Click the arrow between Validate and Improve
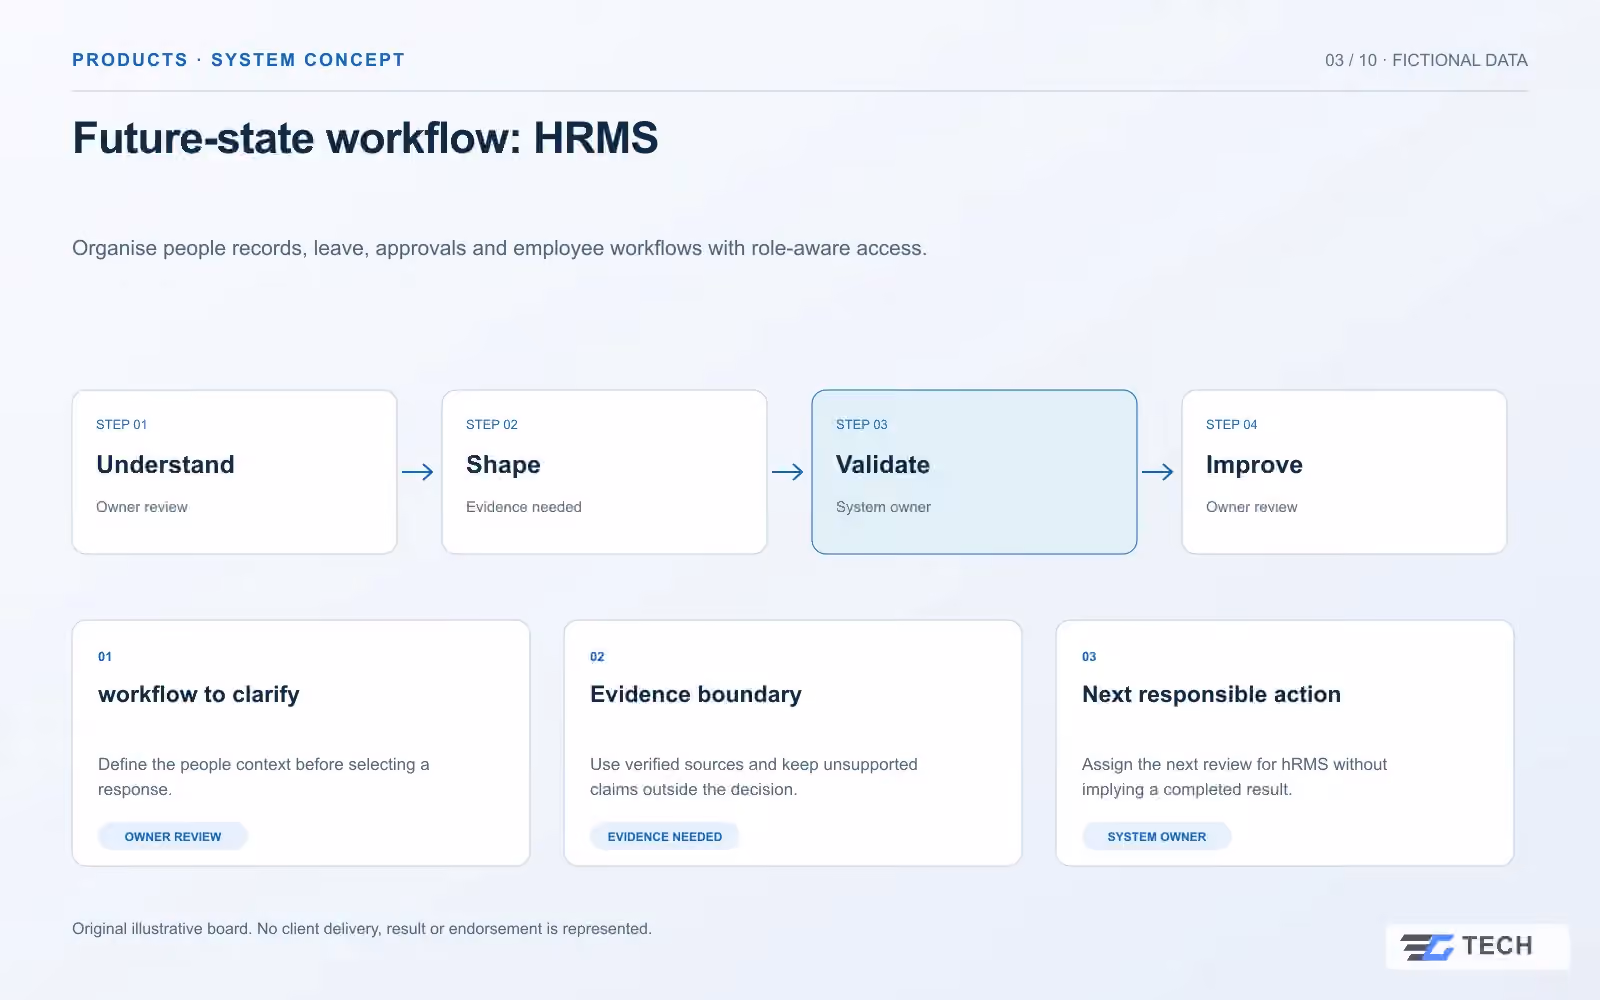 coord(1158,472)
